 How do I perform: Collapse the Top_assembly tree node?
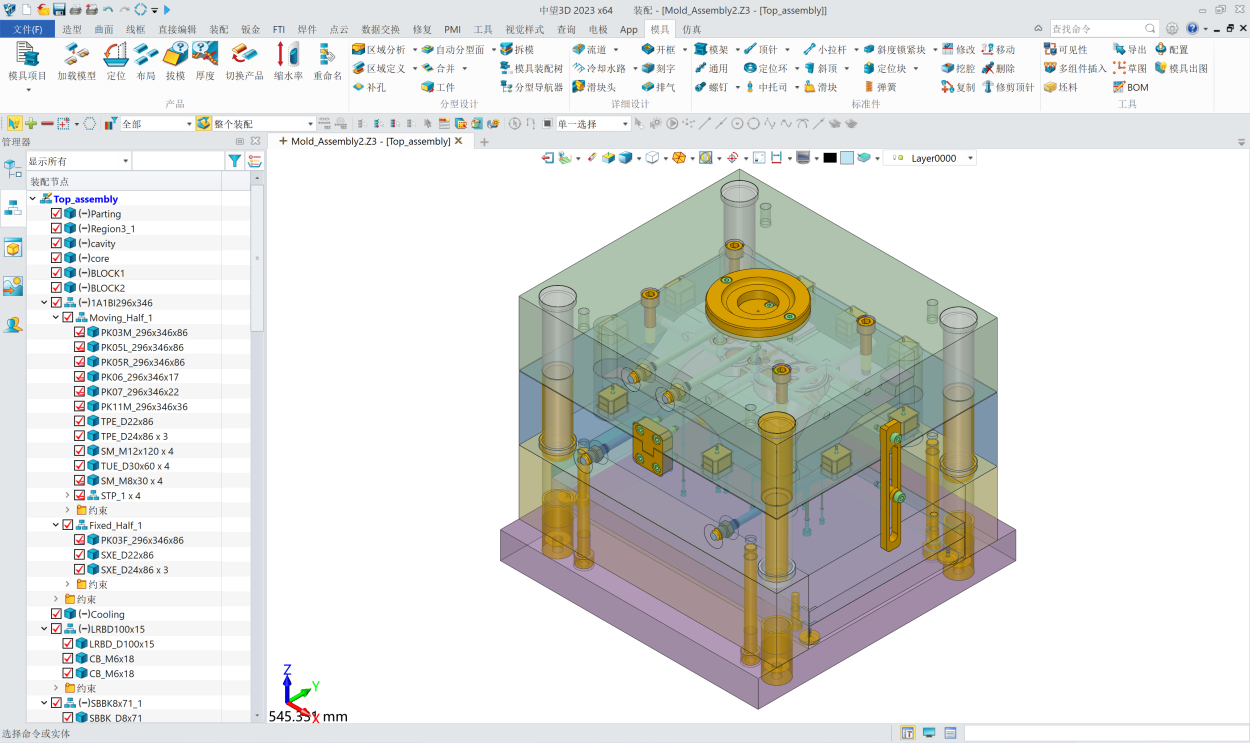tap(33, 199)
